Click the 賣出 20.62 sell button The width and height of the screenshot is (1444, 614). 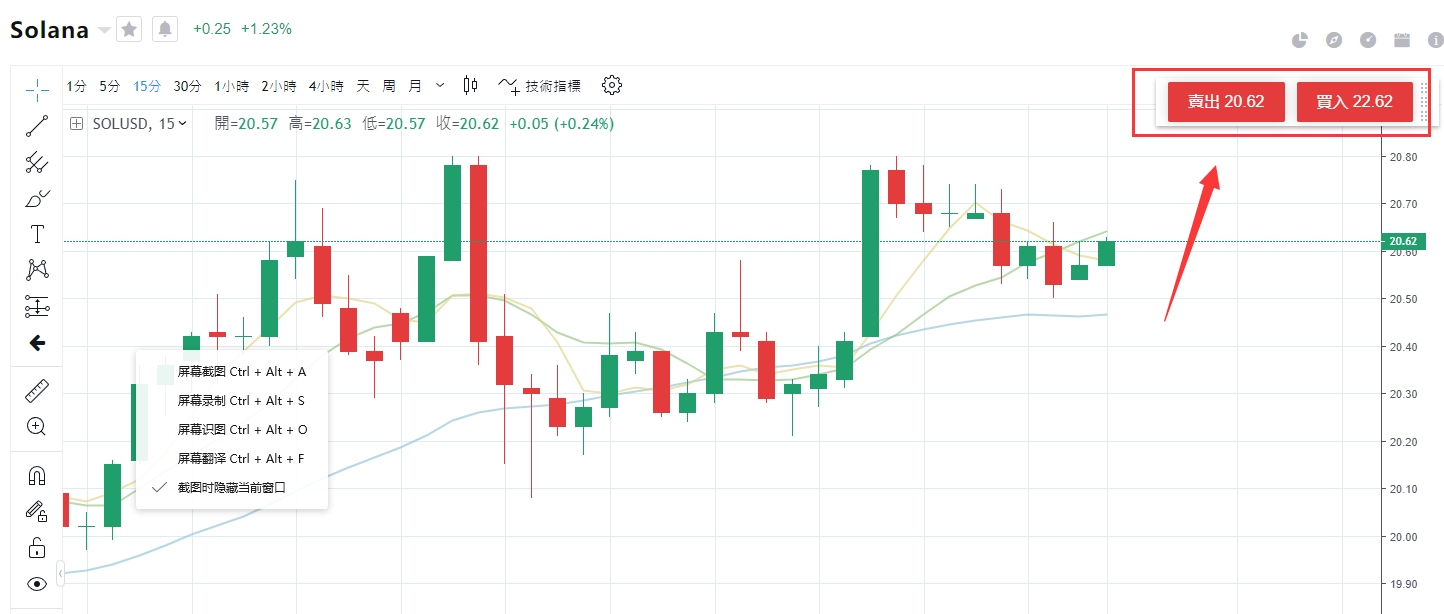point(1226,102)
